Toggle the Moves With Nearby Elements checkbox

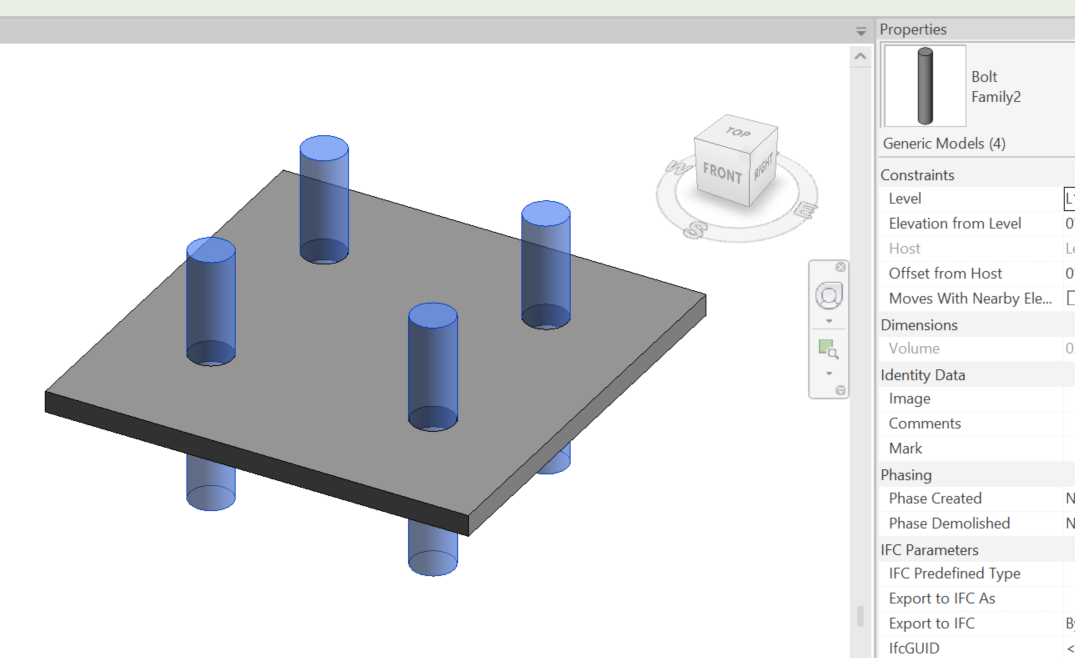tap(1068, 297)
